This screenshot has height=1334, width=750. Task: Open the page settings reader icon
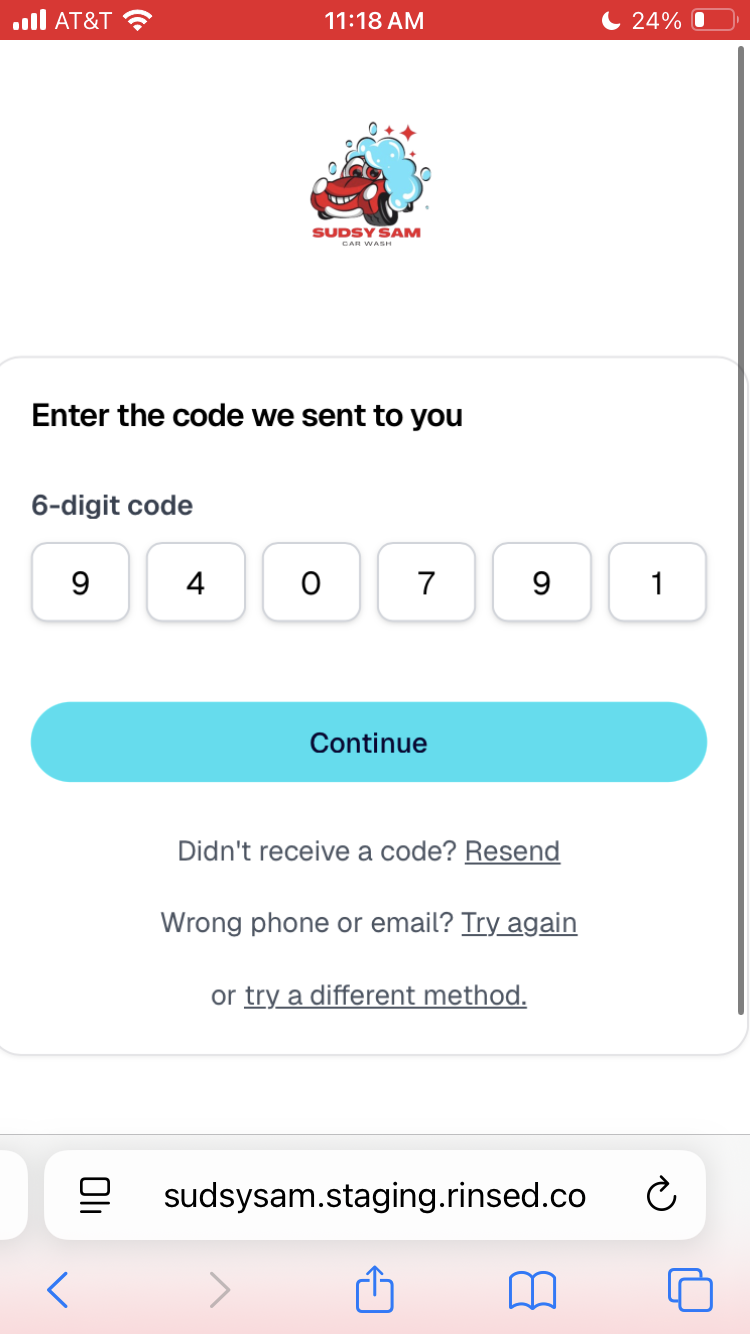click(95, 1196)
